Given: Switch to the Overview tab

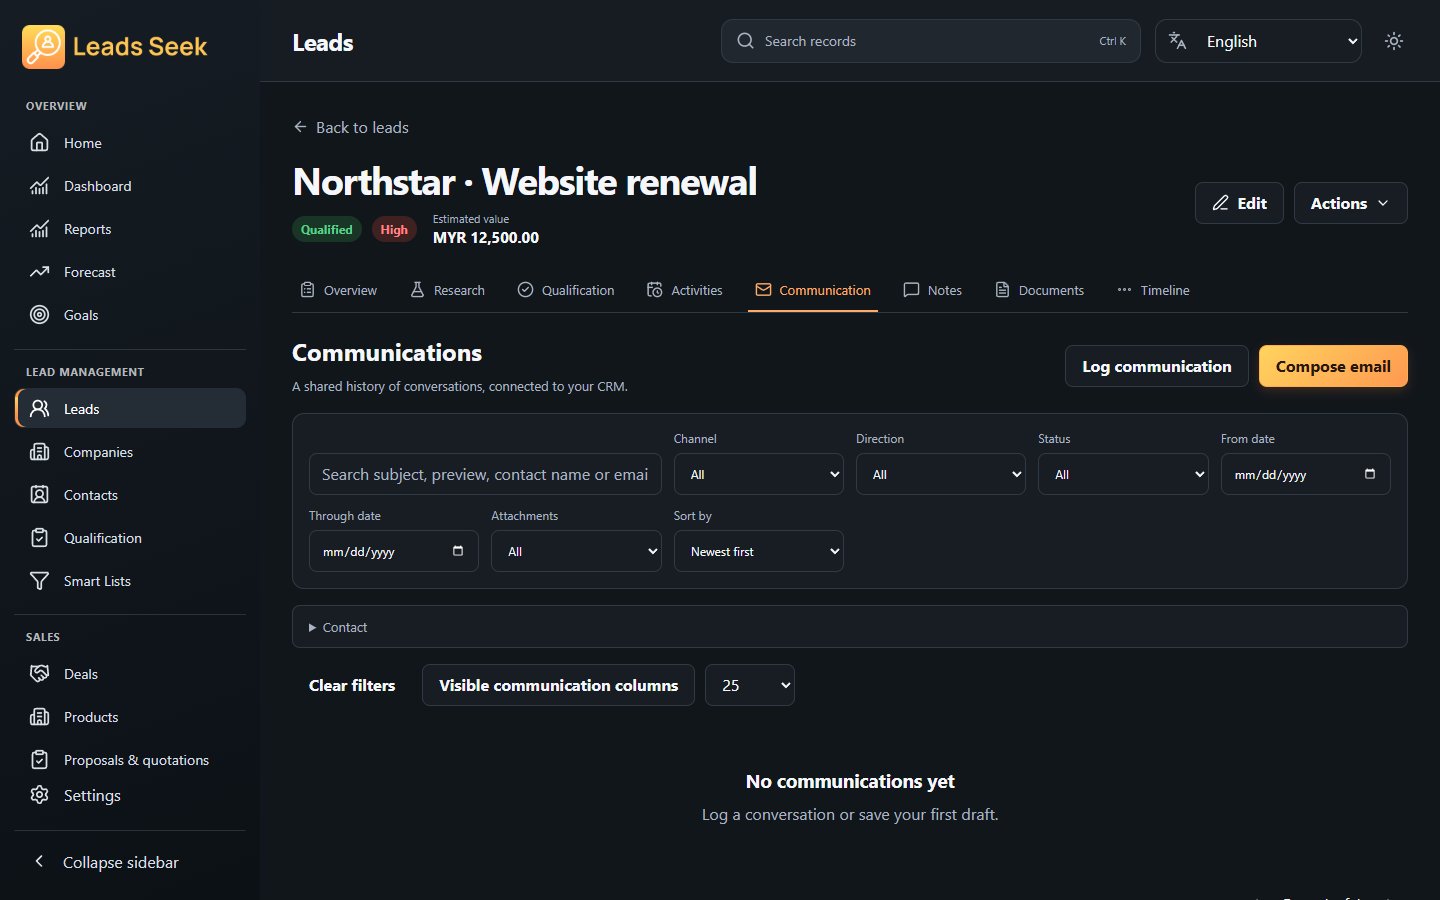Looking at the screenshot, I should coord(339,290).
